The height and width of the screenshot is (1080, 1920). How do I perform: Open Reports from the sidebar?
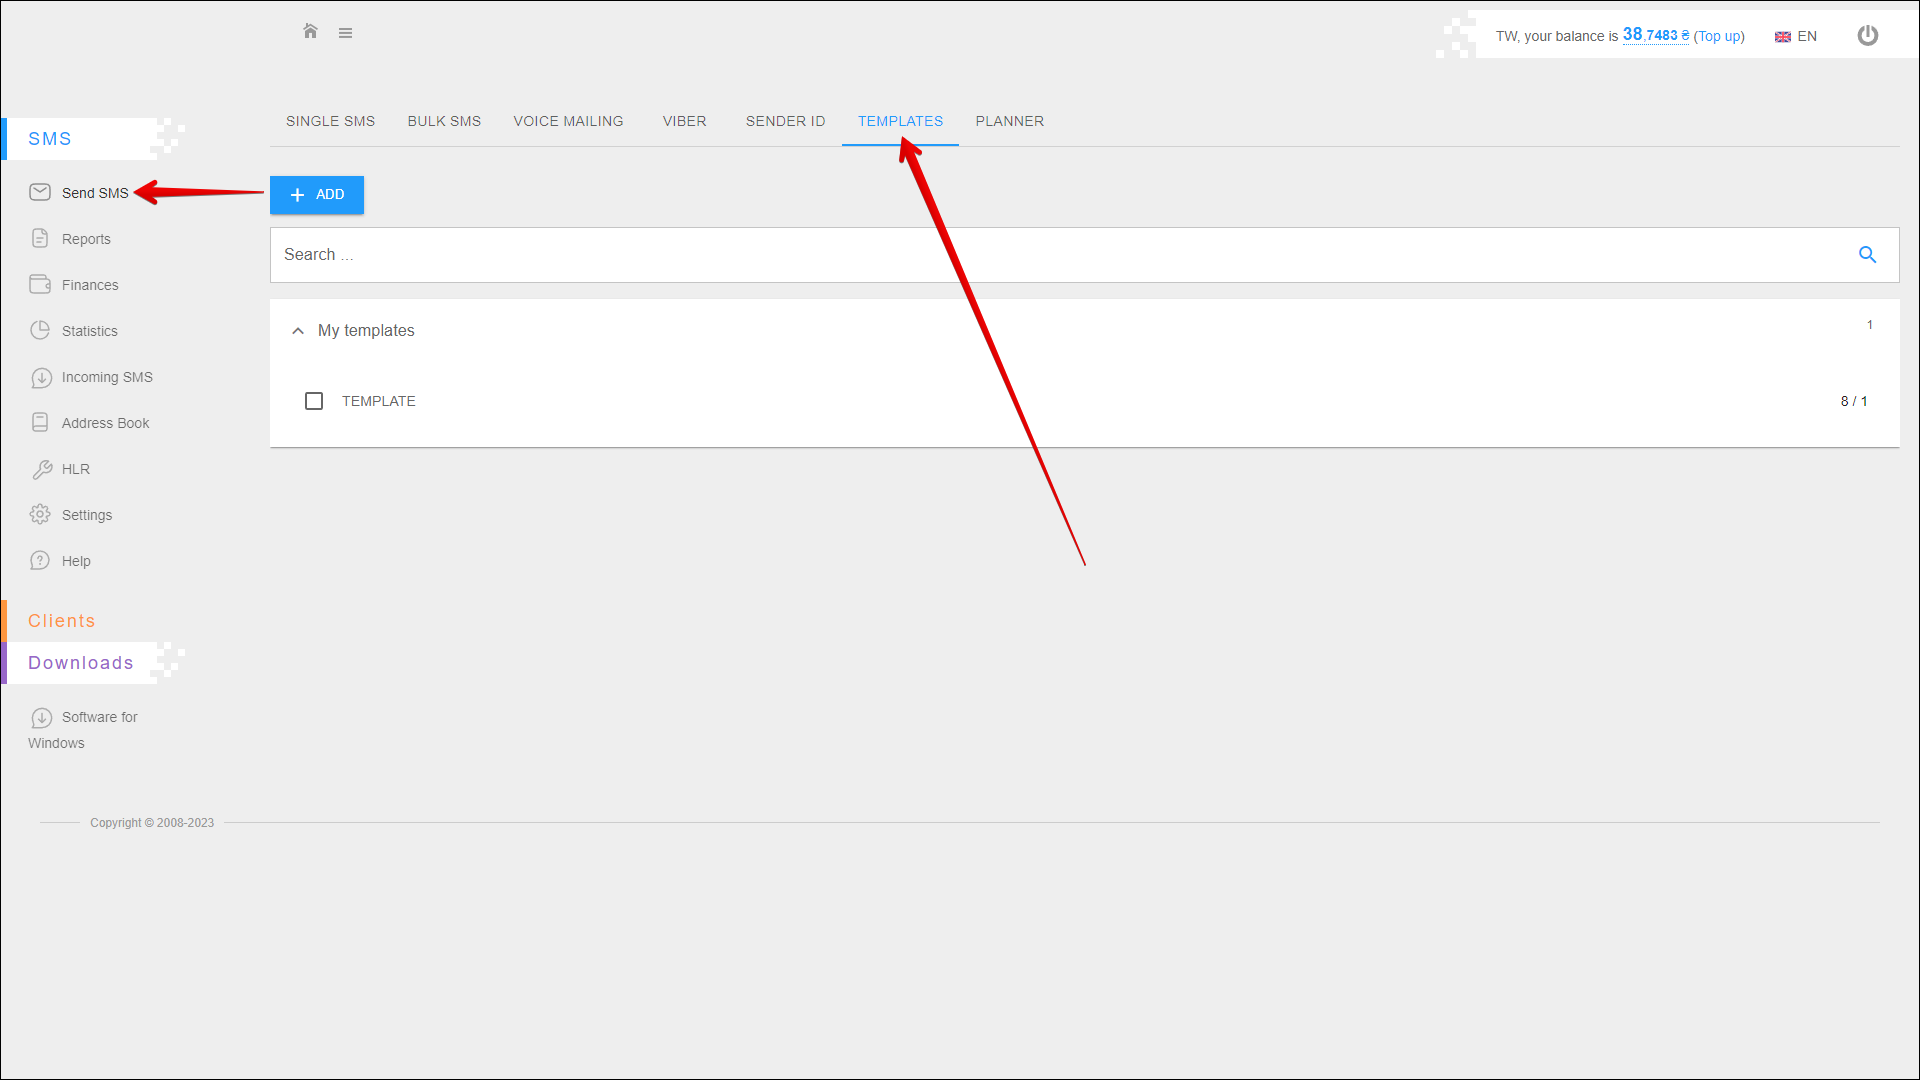(86, 239)
